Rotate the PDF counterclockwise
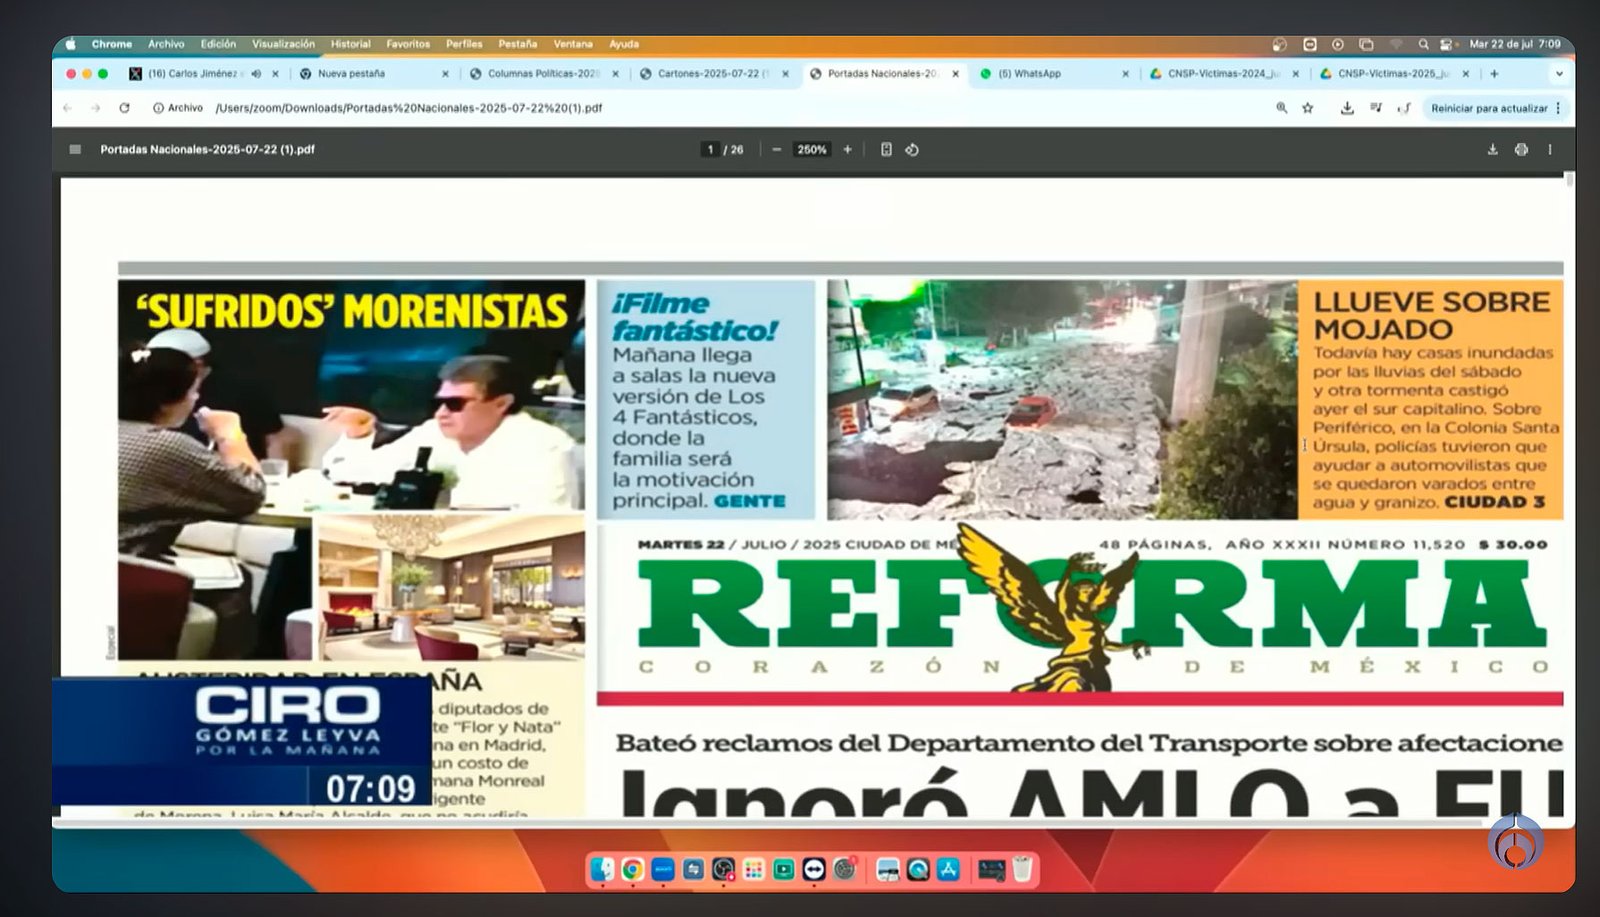Screen dimensions: 1600x917 coord(912,150)
